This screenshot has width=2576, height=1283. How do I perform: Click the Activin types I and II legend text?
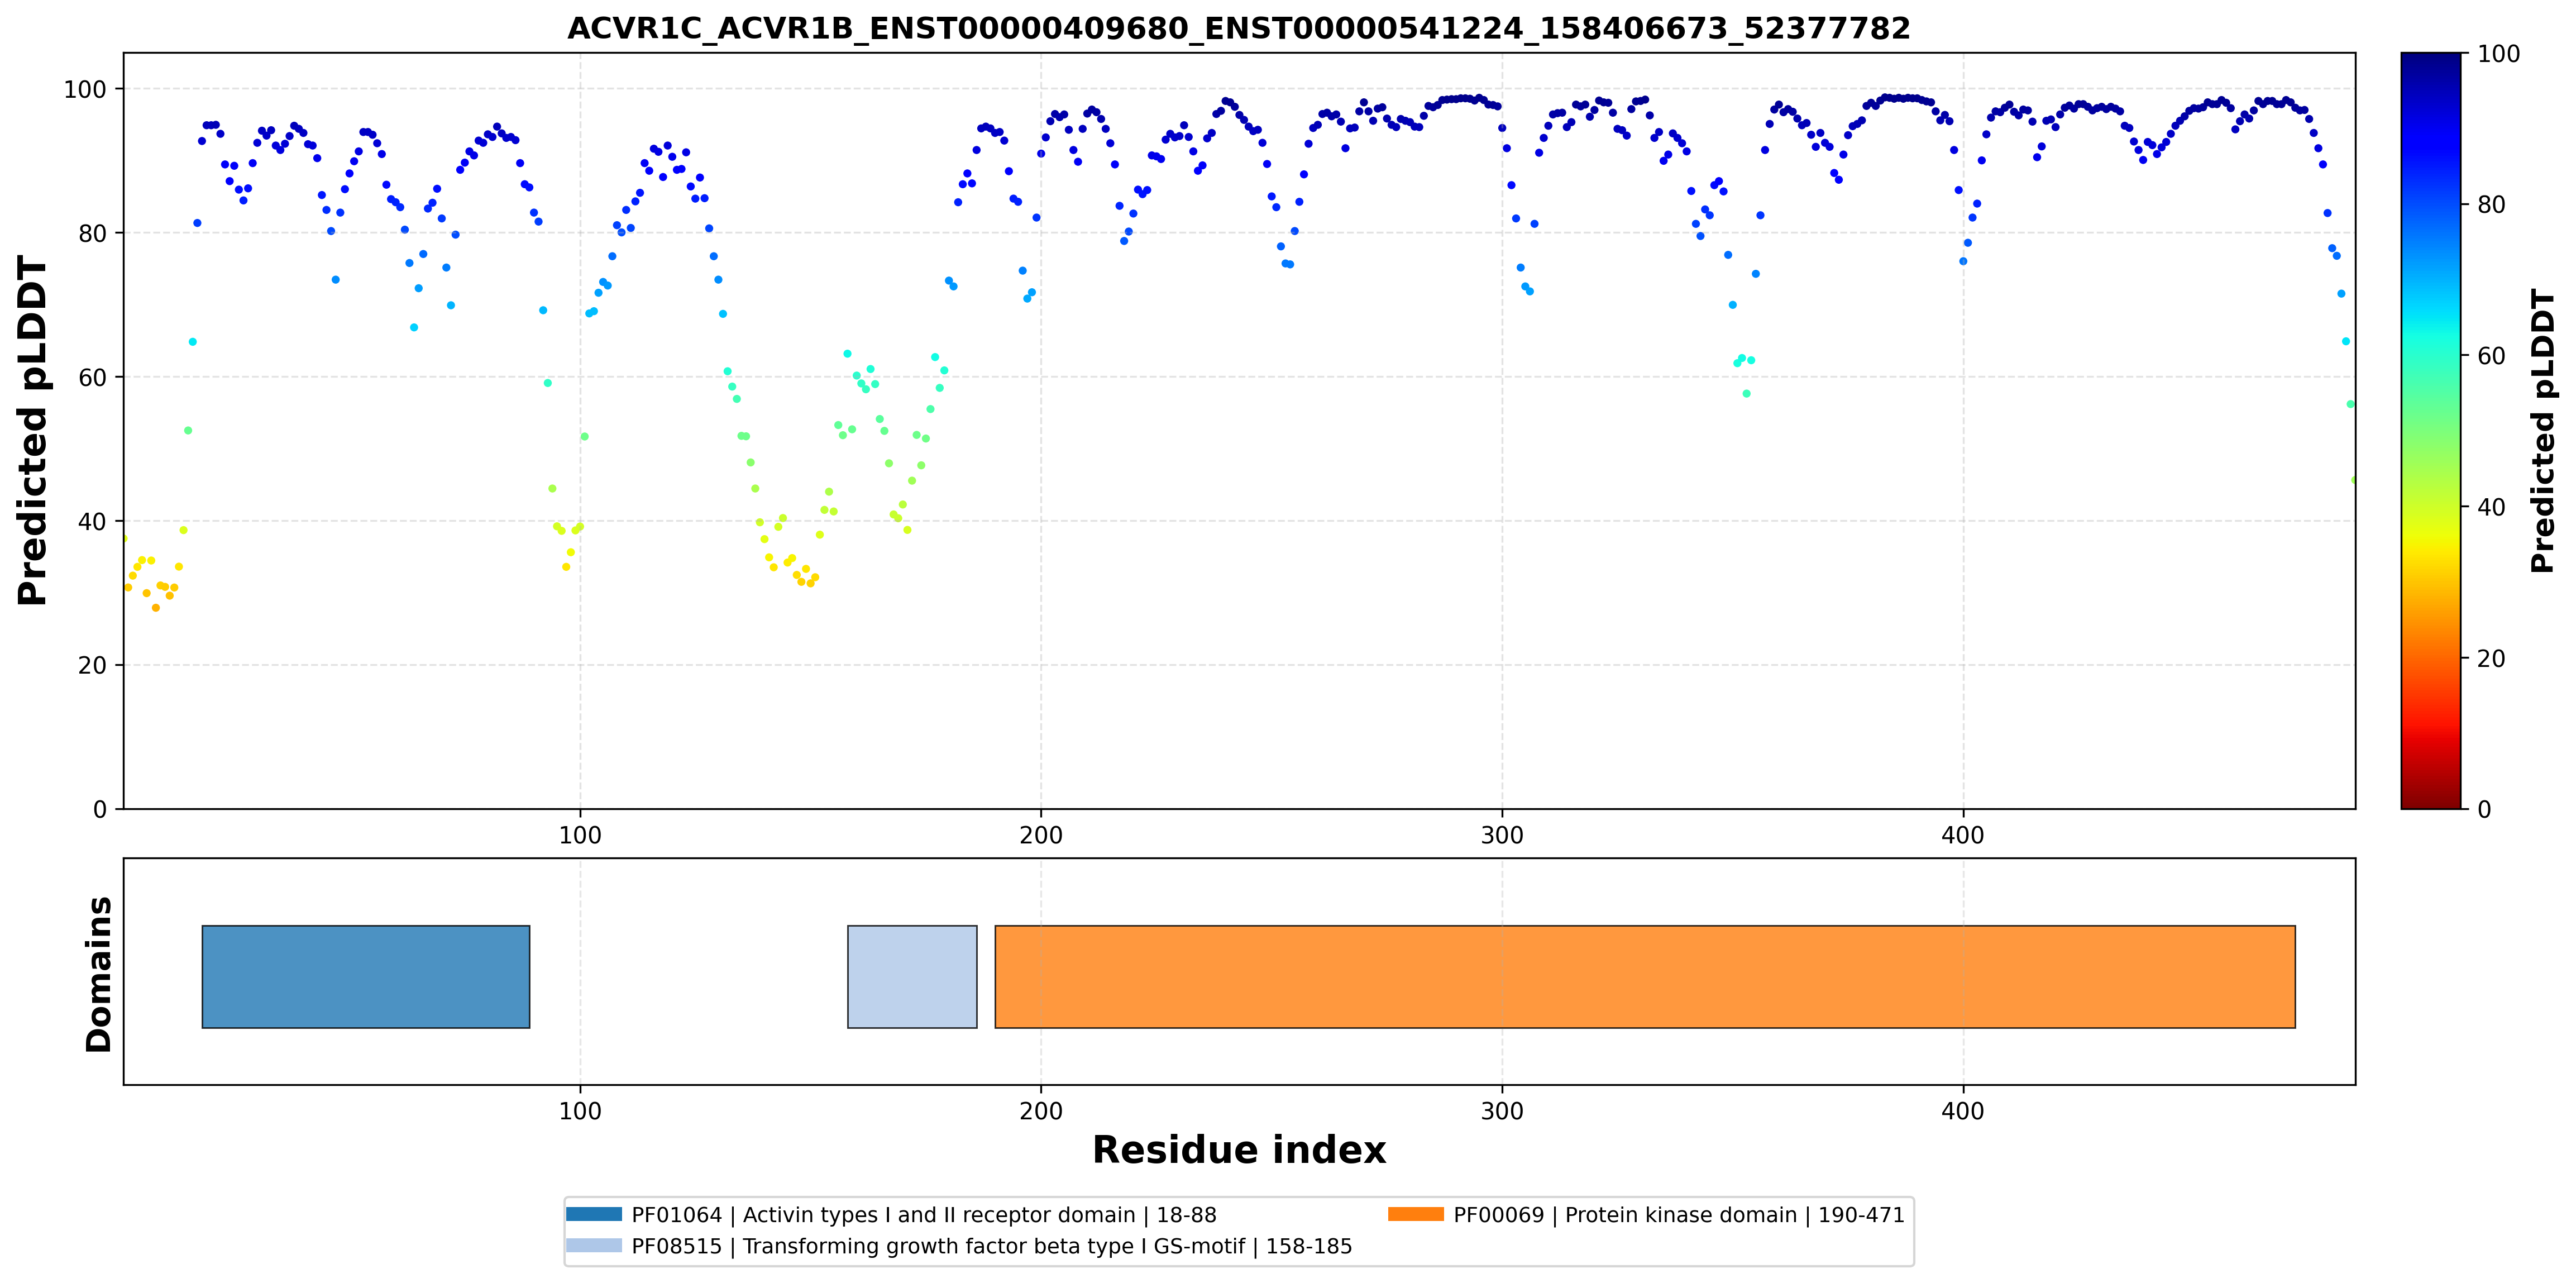pyautogui.click(x=924, y=1215)
